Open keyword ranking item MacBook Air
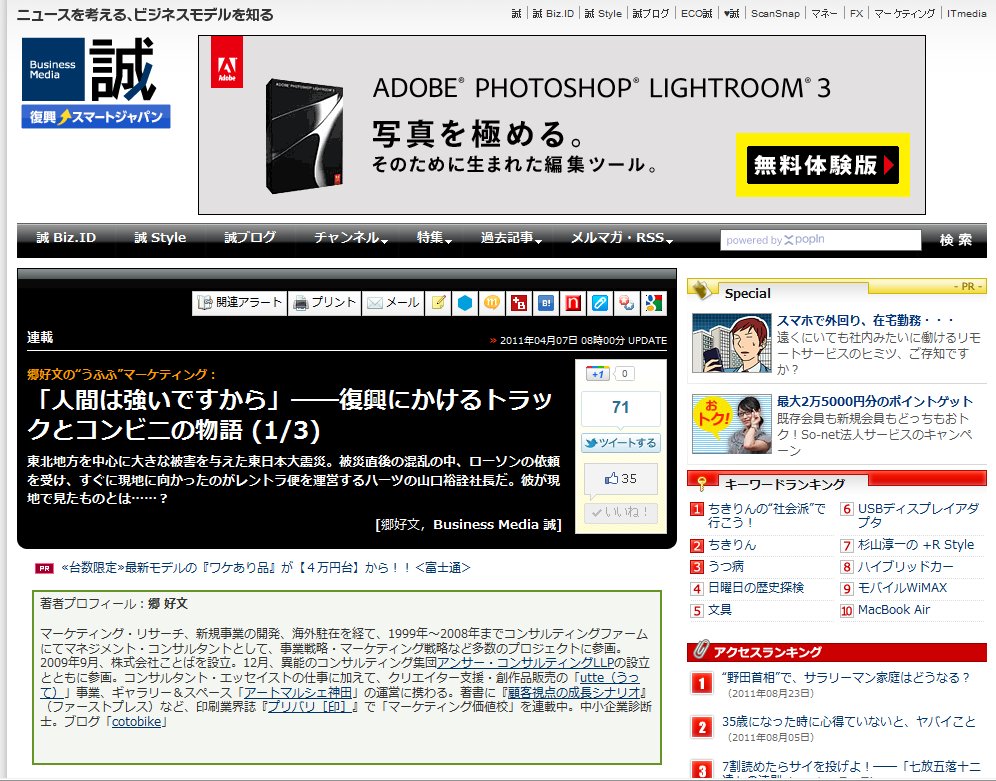The image size is (996, 781). click(894, 610)
